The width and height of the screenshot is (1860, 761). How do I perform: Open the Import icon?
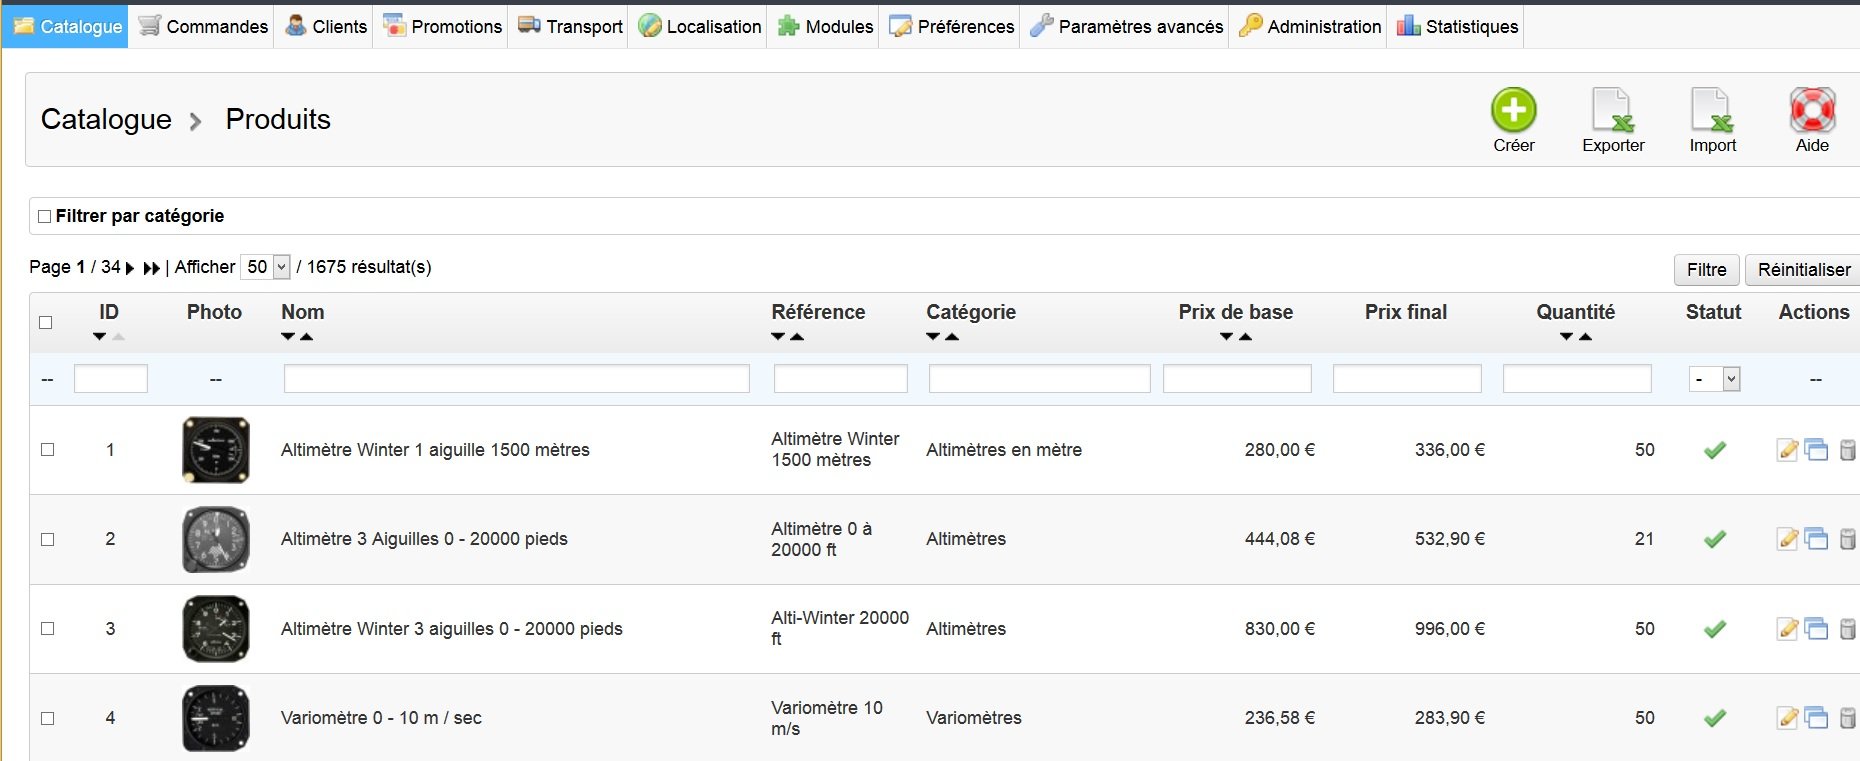[1711, 111]
